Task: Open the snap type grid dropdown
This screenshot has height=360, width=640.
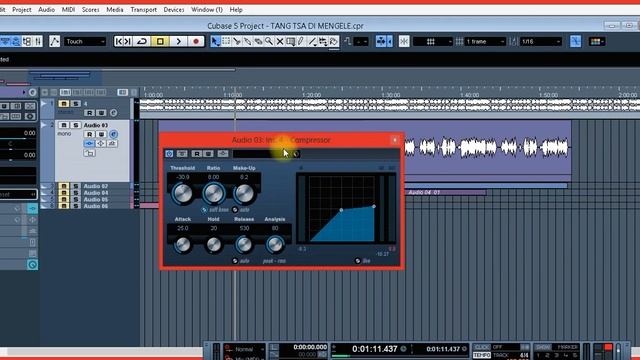Action: pyautogui.click(x=433, y=41)
